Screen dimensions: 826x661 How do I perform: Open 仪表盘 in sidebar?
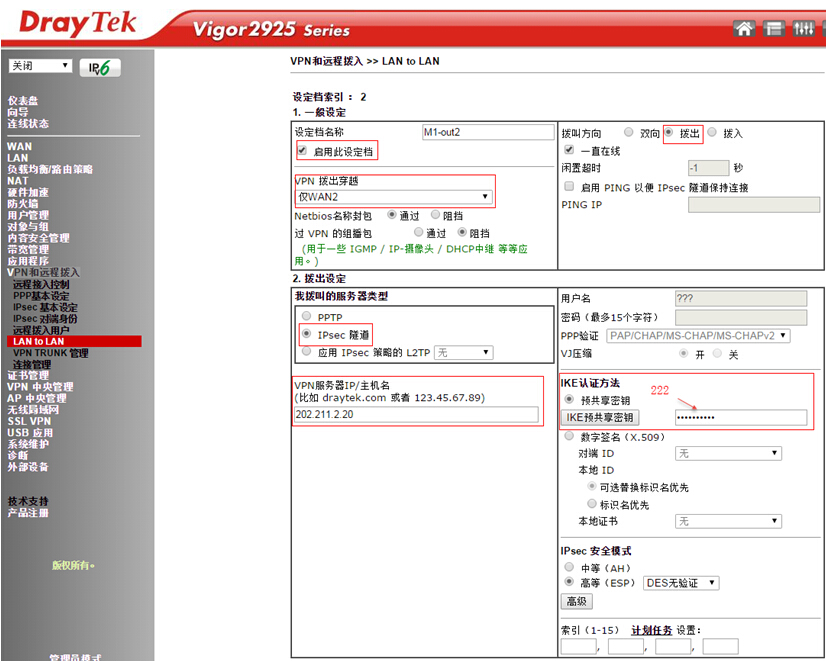[23, 101]
